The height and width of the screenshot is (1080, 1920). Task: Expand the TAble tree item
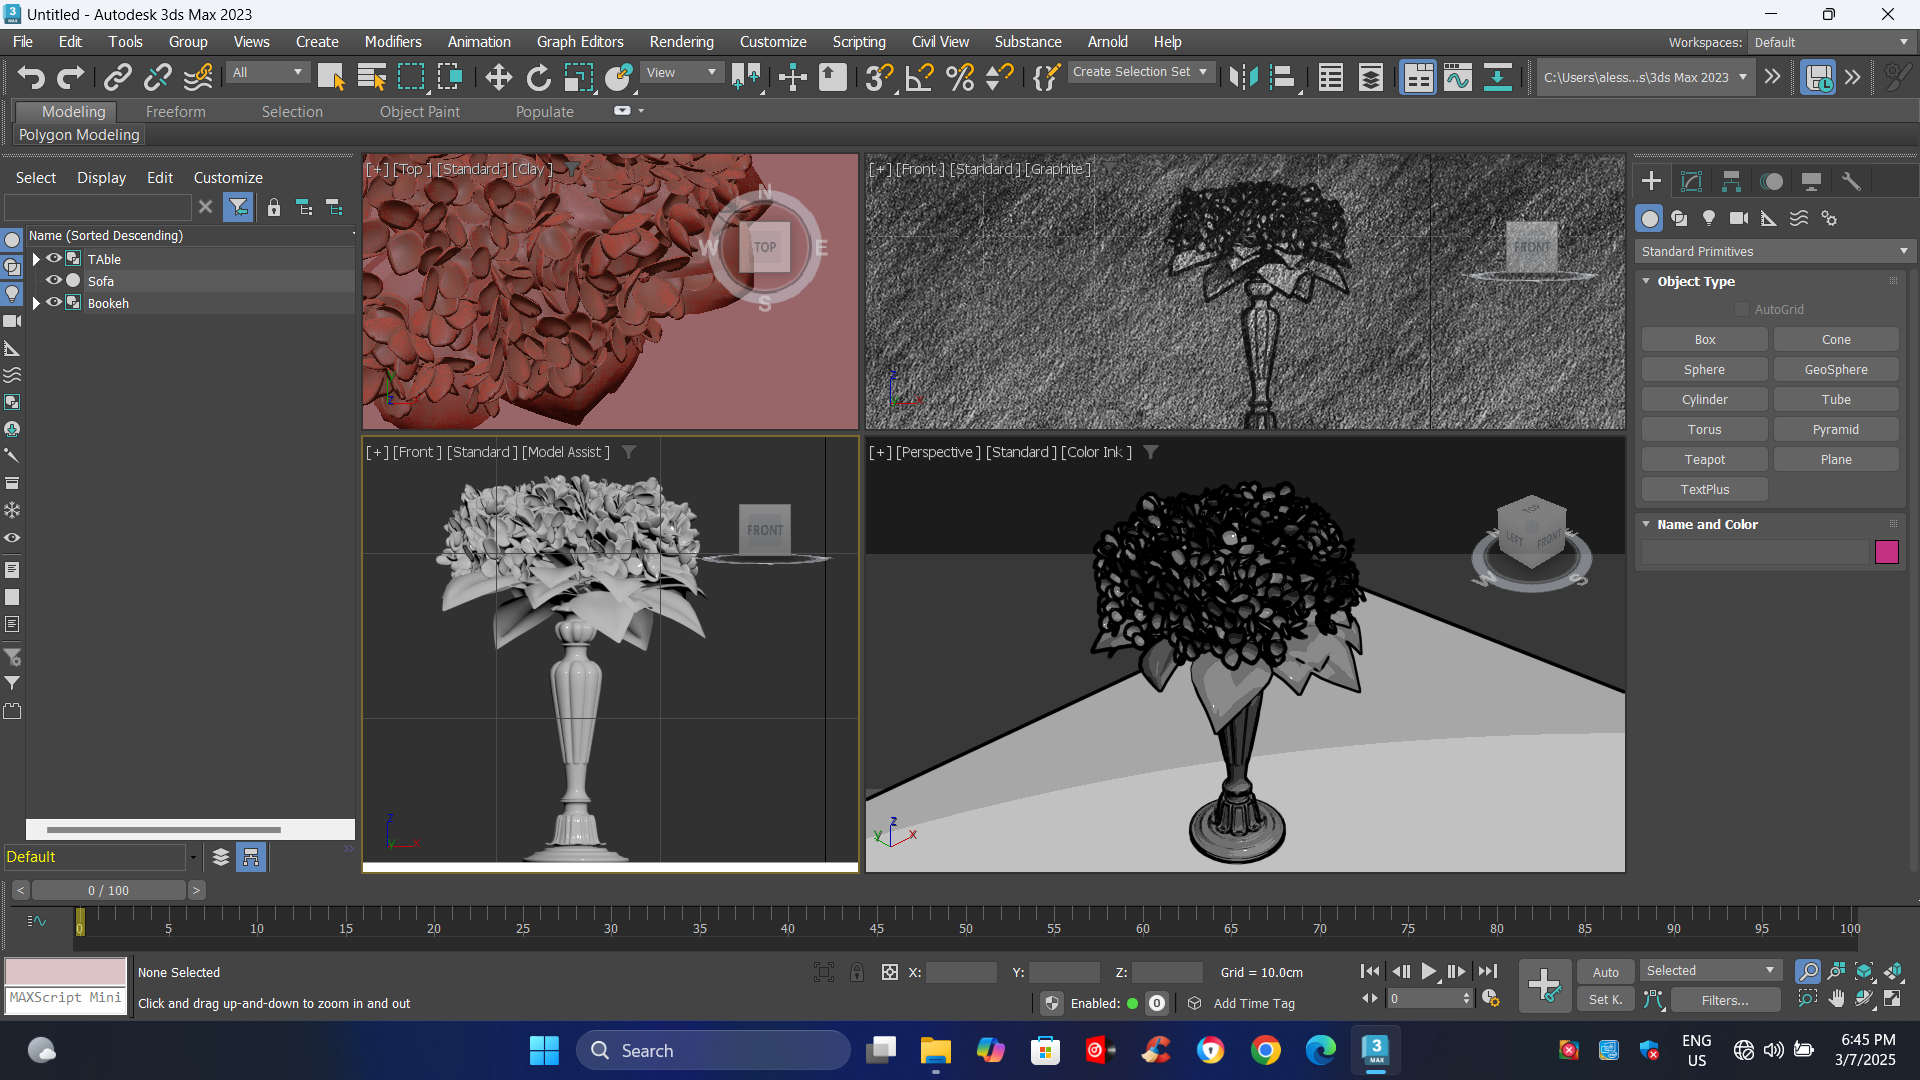pyautogui.click(x=37, y=259)
